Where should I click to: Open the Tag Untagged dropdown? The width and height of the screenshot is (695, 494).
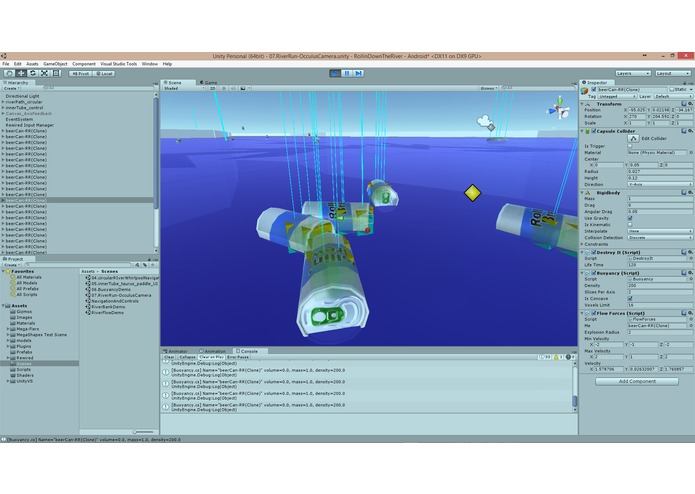pos(617,96)
